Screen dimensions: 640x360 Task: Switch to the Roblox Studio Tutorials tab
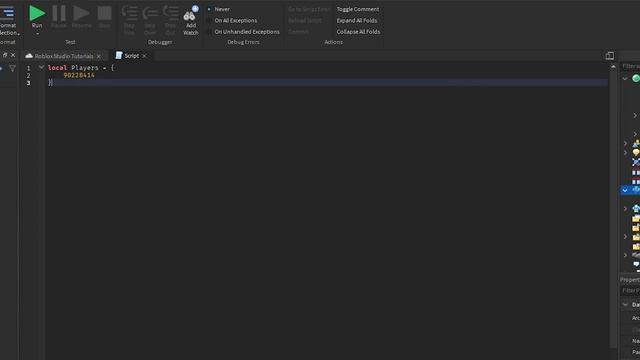coord(64,56)
